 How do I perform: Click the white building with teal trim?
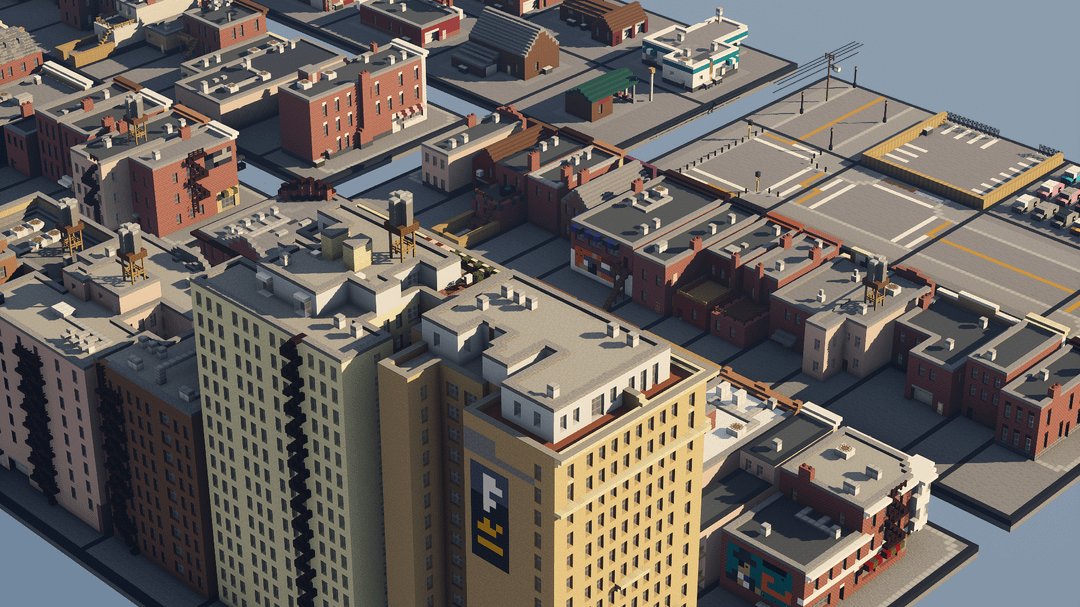point(696,50)
